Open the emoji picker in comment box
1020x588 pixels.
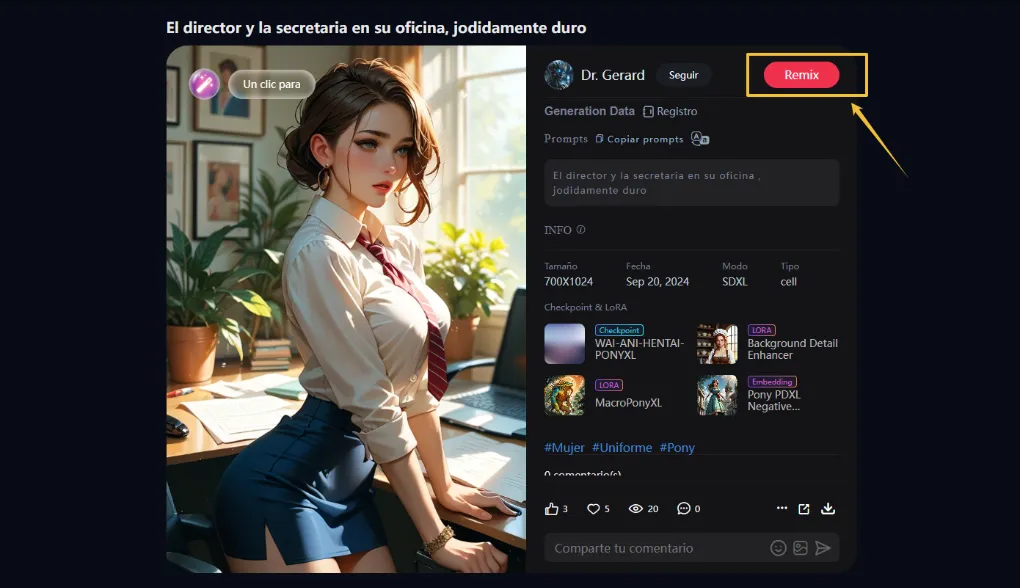point(778,548)
